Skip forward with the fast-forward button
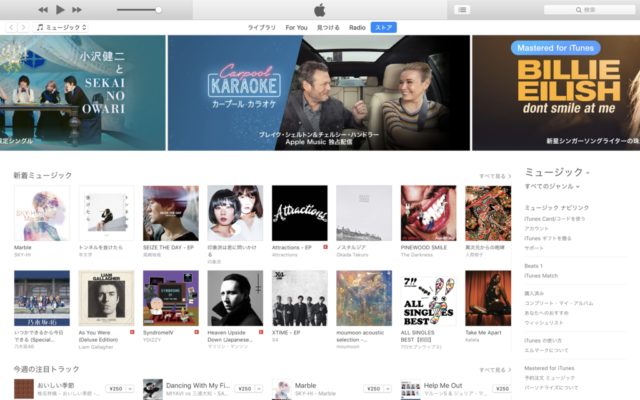 pyautogui.click(x=77, y=9)
